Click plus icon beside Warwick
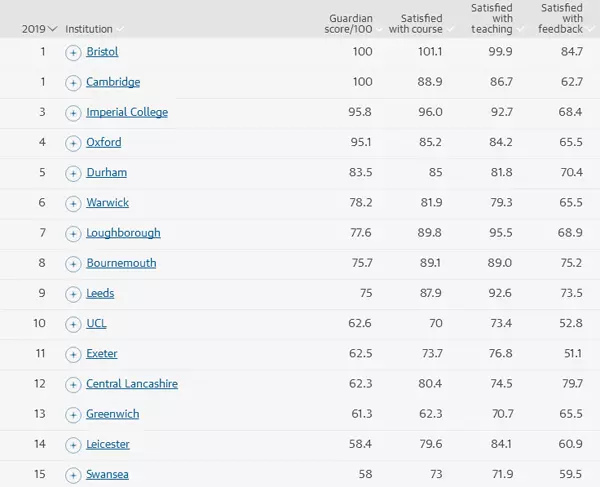 [73, 203]
